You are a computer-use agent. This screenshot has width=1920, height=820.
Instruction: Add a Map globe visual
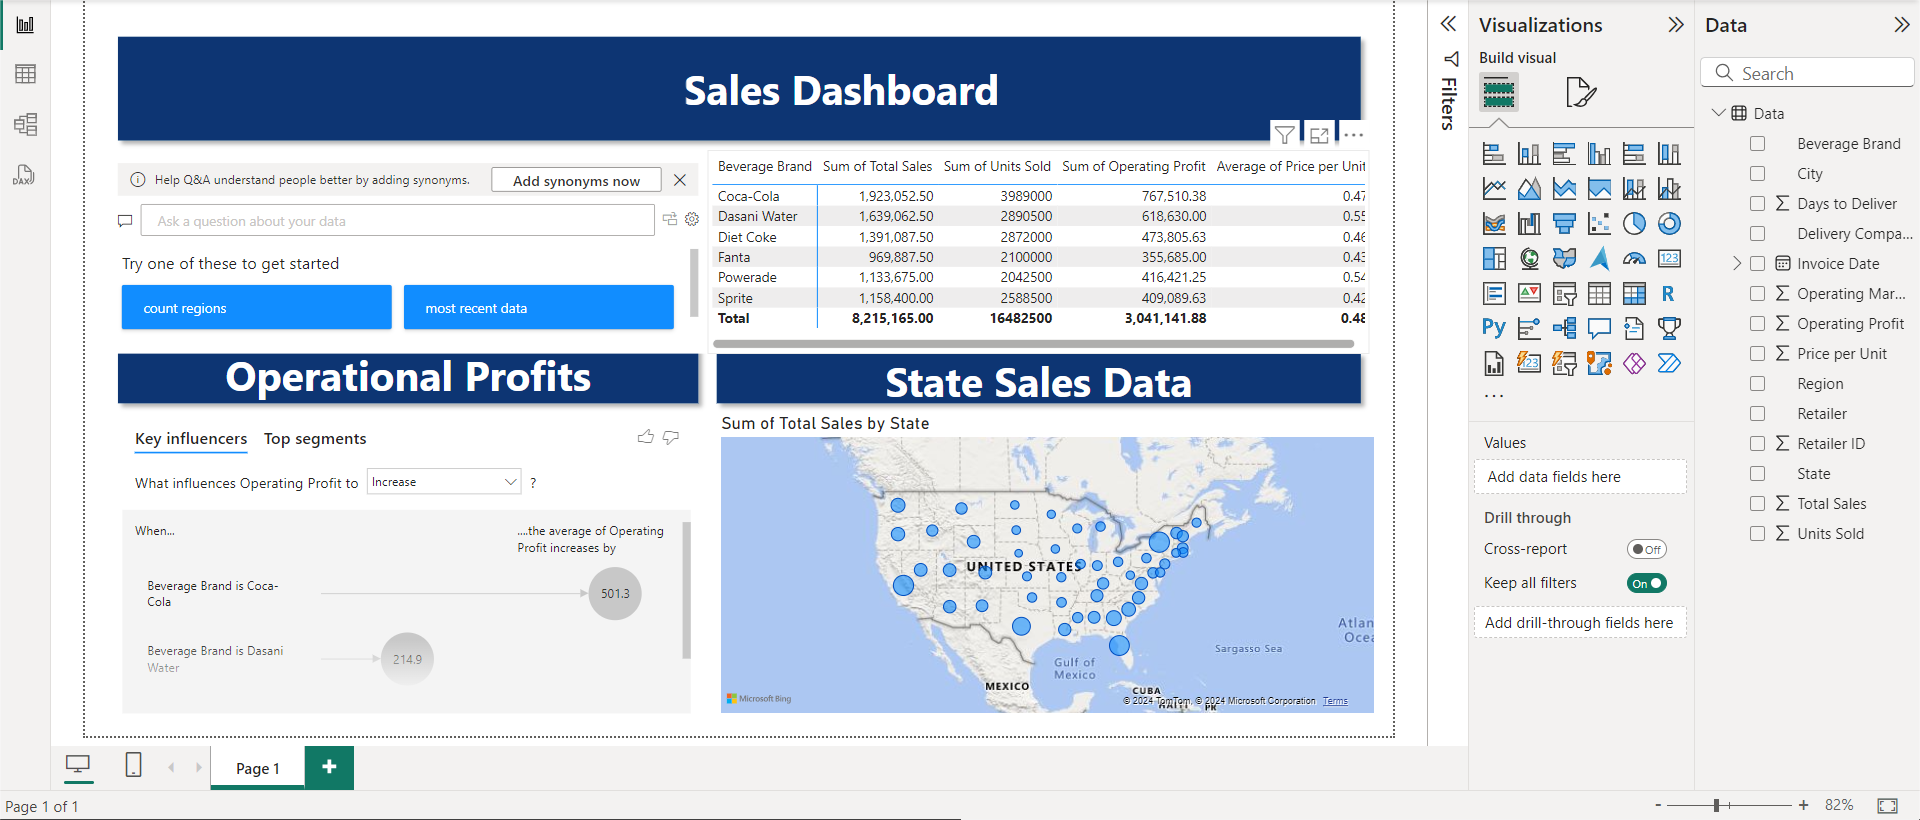point(1529,259)
